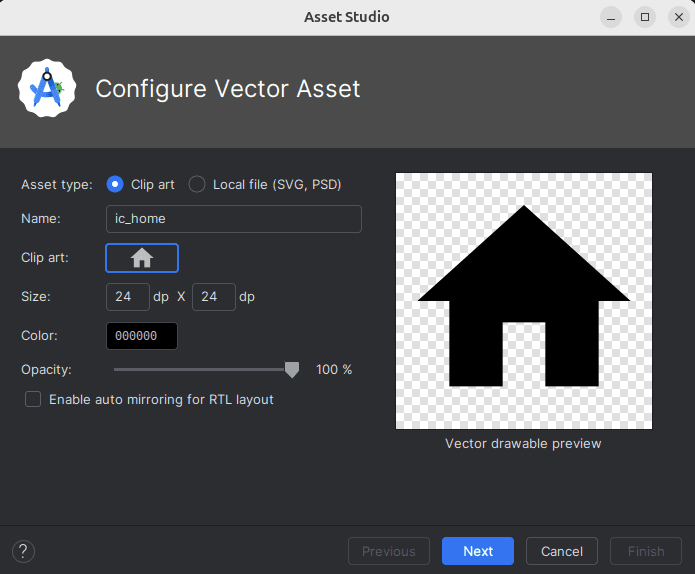The width and height of the screenshot is (695, 574).
Task: Click the Name label
Action: tap(41, 219)
